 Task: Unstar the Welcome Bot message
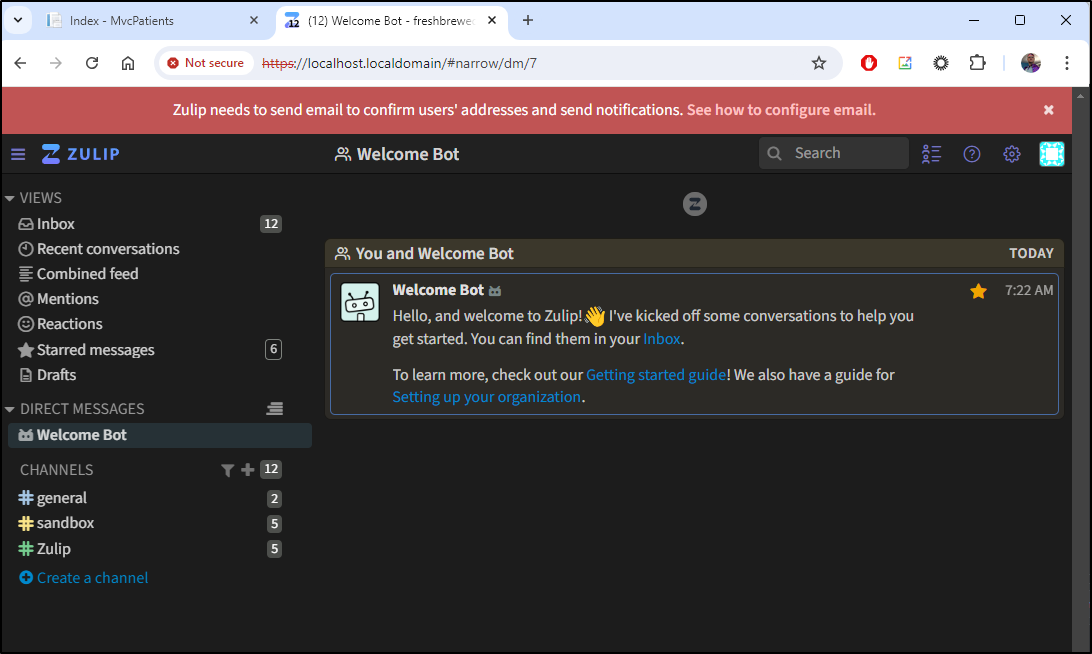pos(978,291)
